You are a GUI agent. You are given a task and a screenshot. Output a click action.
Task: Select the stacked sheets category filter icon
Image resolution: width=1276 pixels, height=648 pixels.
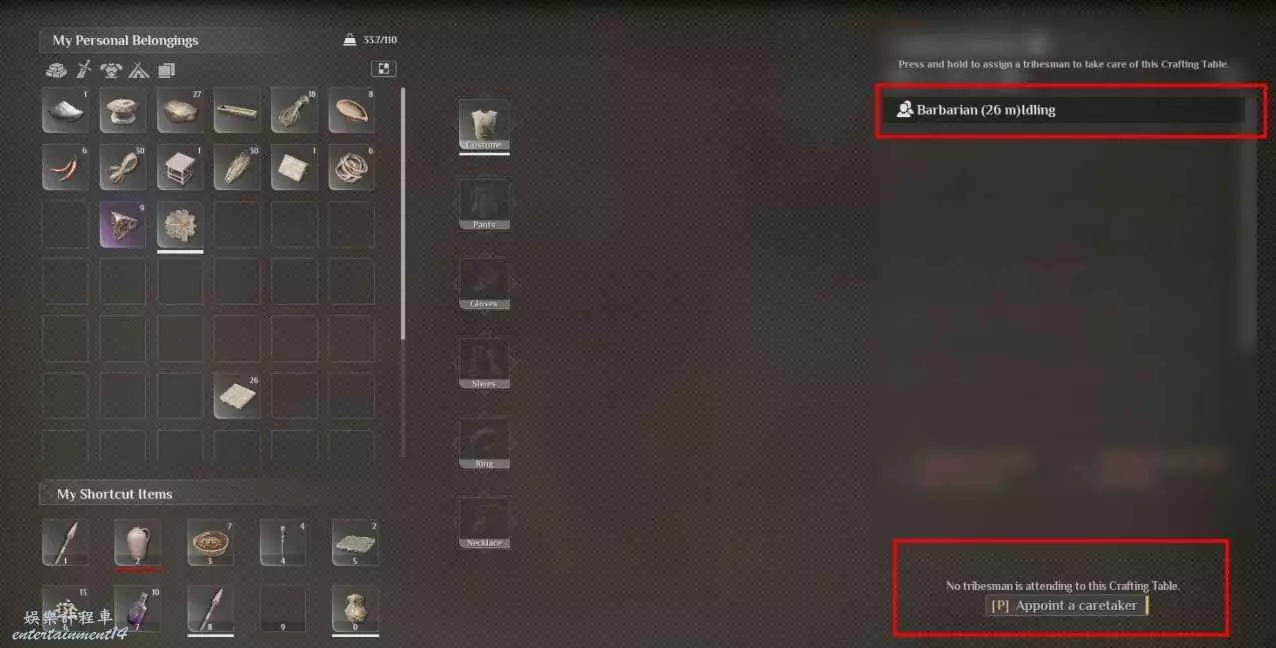click(x=166, y=70)
